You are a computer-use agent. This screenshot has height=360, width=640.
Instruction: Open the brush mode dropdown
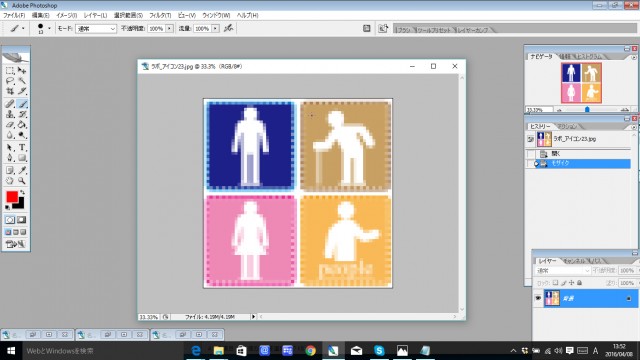click(96, 29)
